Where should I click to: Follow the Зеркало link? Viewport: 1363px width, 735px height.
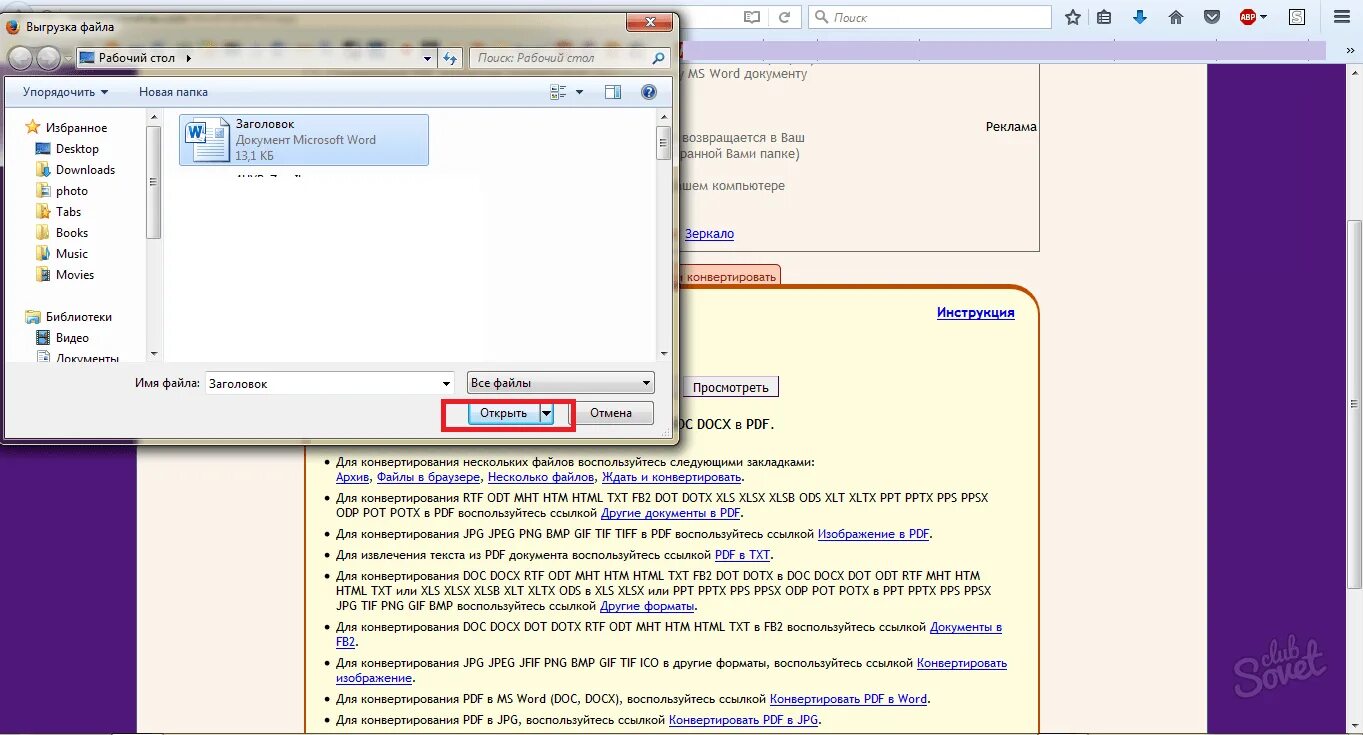click(709, 234)
